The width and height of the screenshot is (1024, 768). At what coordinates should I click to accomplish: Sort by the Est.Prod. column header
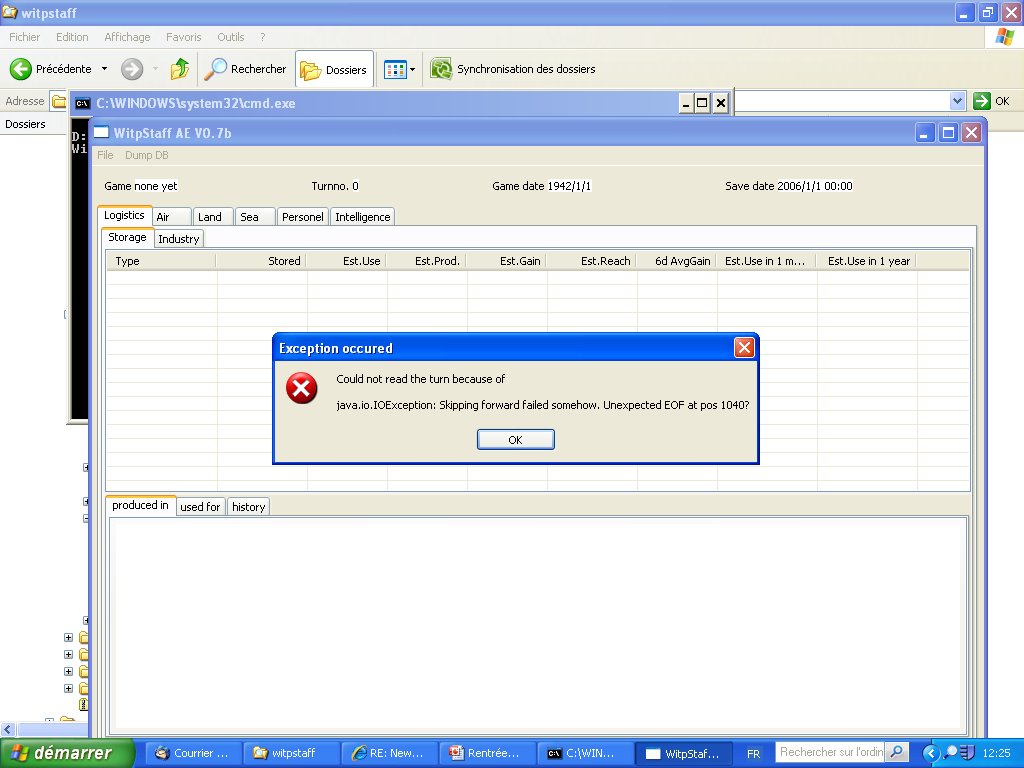[x=426, y=261]
